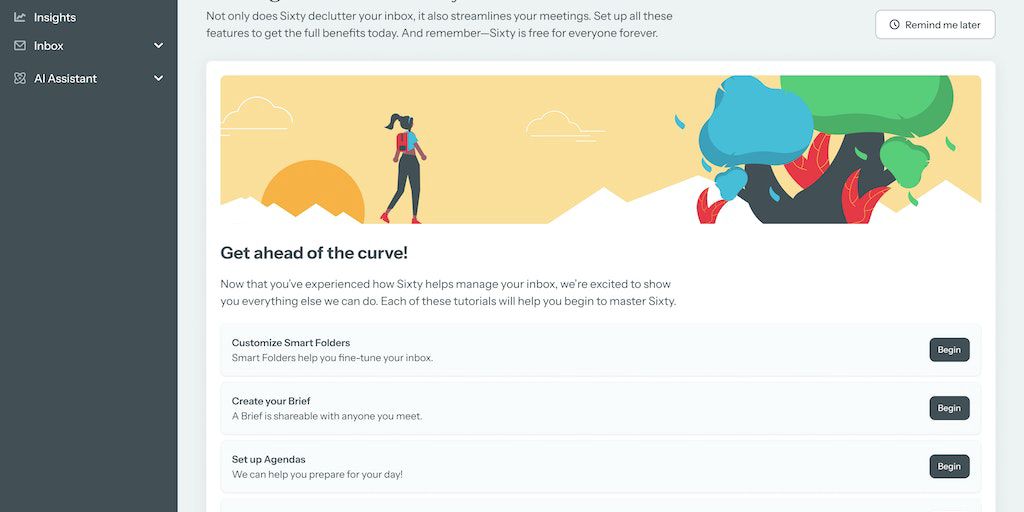Click the Get ahead of the curve heading
The height and width of the screenshot is (512, 1024).
pyautogui.click(x=314, y=253)
